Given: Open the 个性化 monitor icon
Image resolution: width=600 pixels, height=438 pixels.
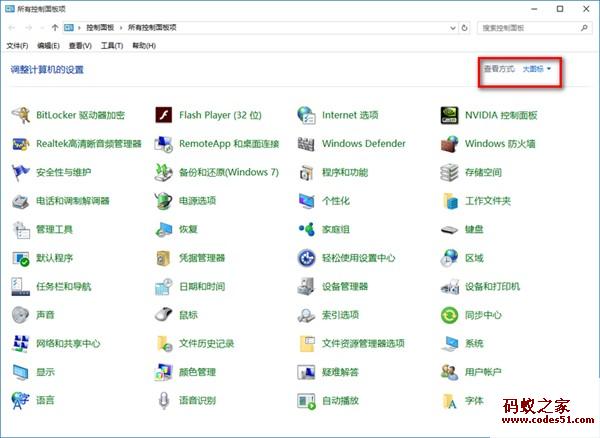Looking at the screenshot, I should tap(307, 201).
